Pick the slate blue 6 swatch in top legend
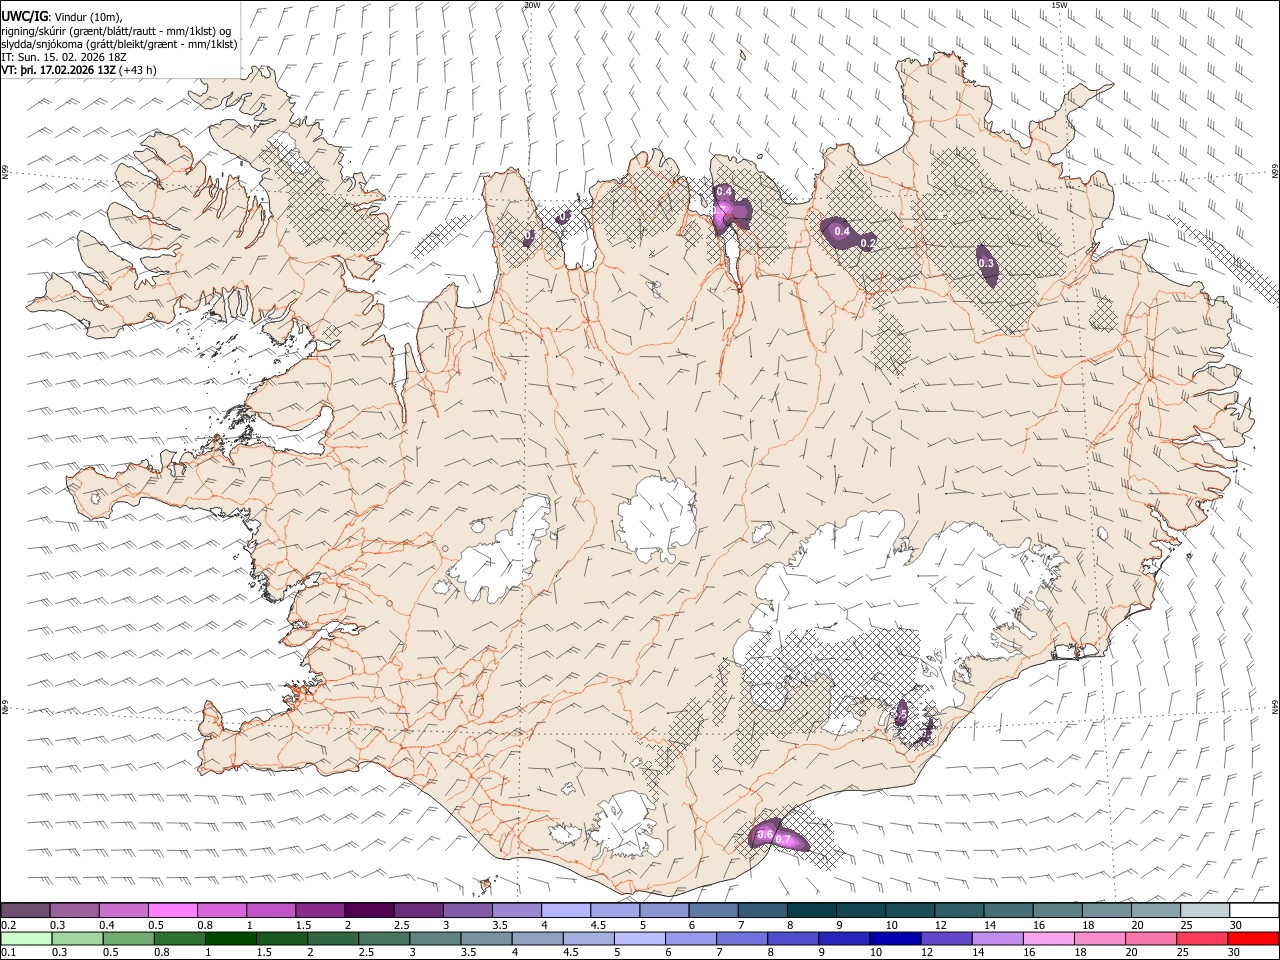This screenshot has width=1280, height=960. [x=712, y=910]
